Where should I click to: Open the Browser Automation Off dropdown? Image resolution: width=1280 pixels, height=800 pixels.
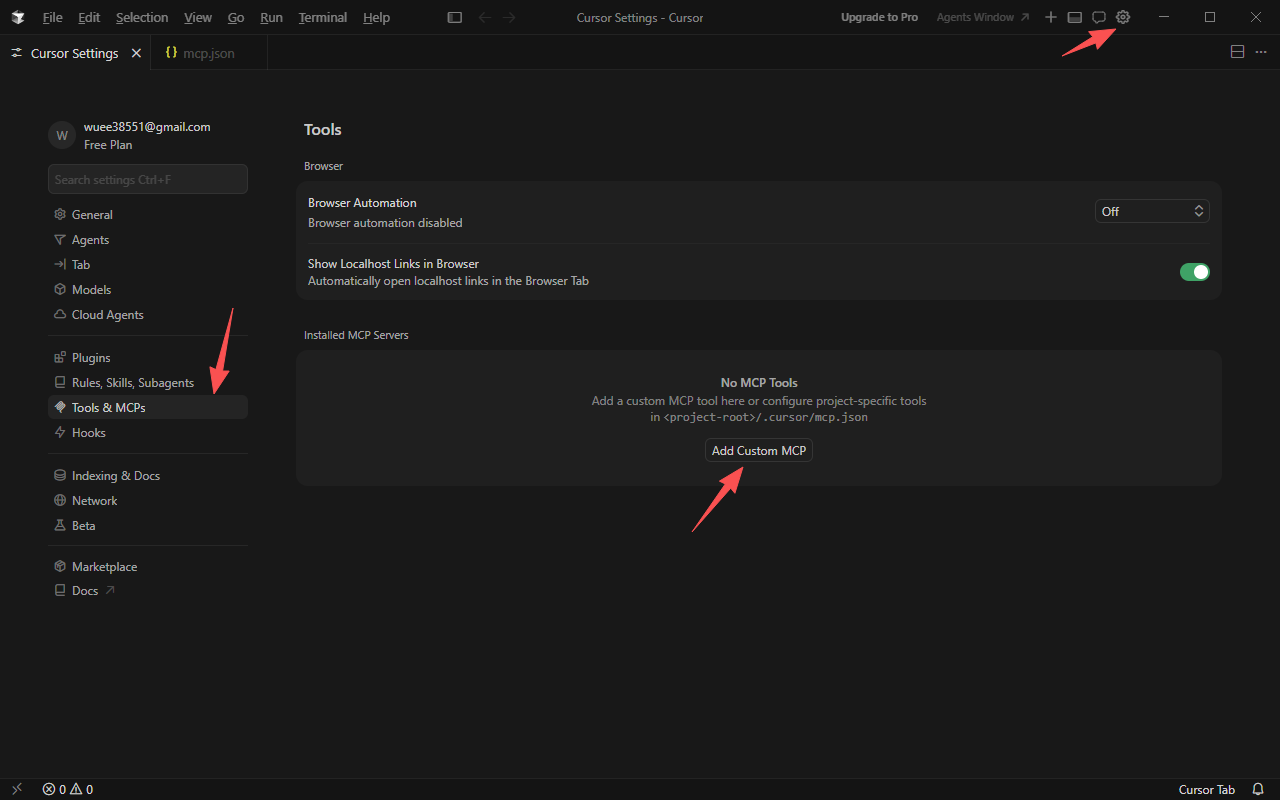click(x=1152, y=211)
